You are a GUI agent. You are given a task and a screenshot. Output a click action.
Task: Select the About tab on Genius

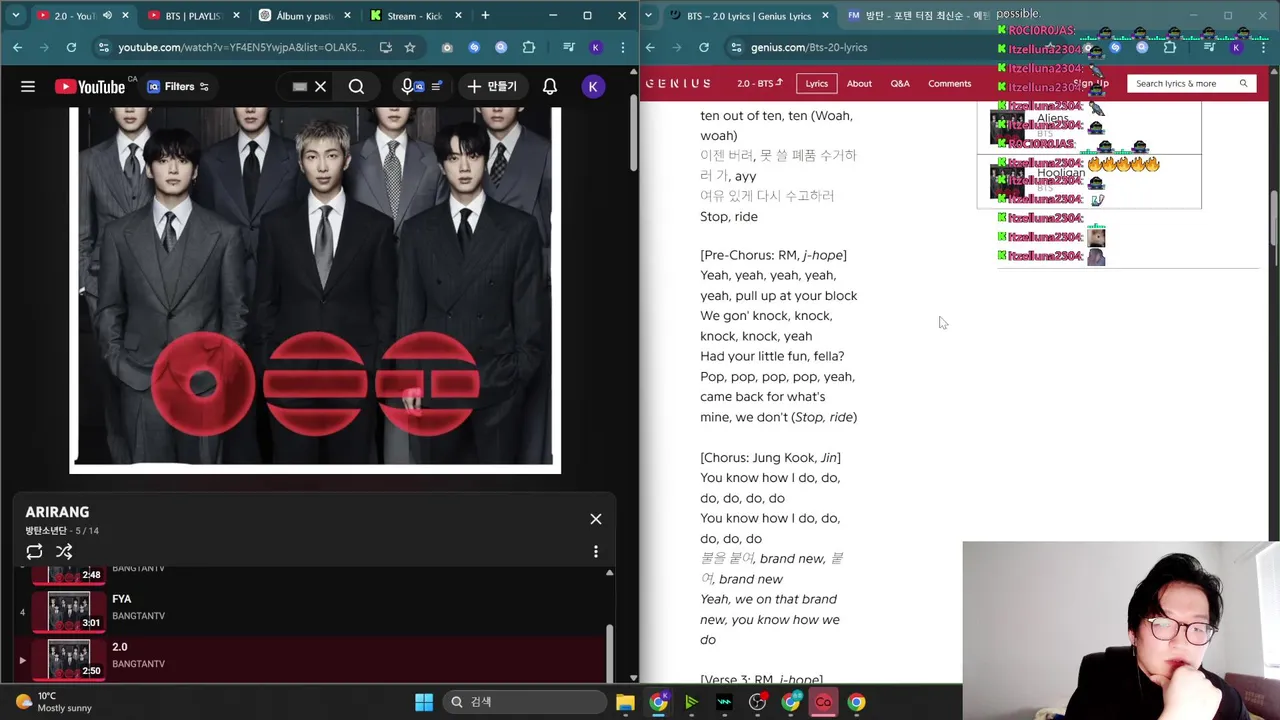(859, 84)
